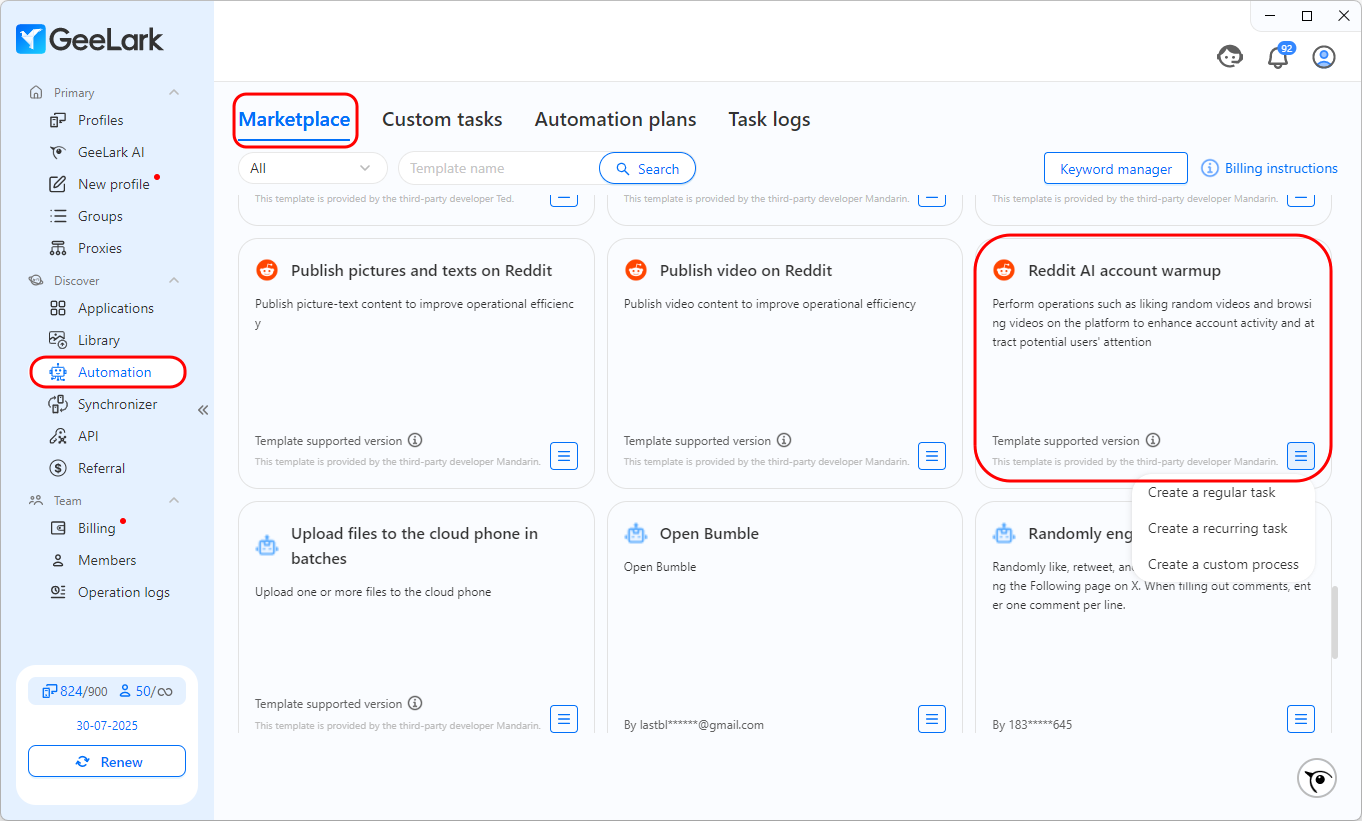Click robot icon on Upload files card
This screenshot has width=1362, height=821.
click(267, 546)
